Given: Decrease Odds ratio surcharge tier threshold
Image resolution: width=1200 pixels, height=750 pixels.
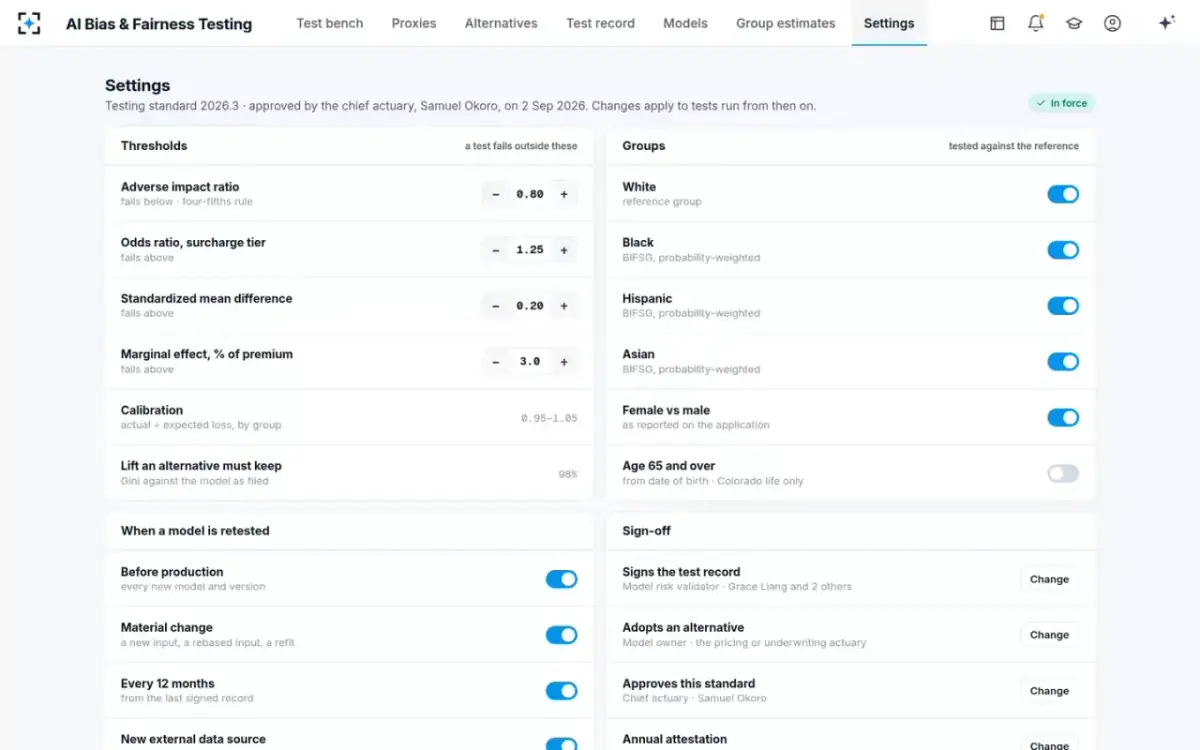Looking at the screenshot, I should 496,250.
